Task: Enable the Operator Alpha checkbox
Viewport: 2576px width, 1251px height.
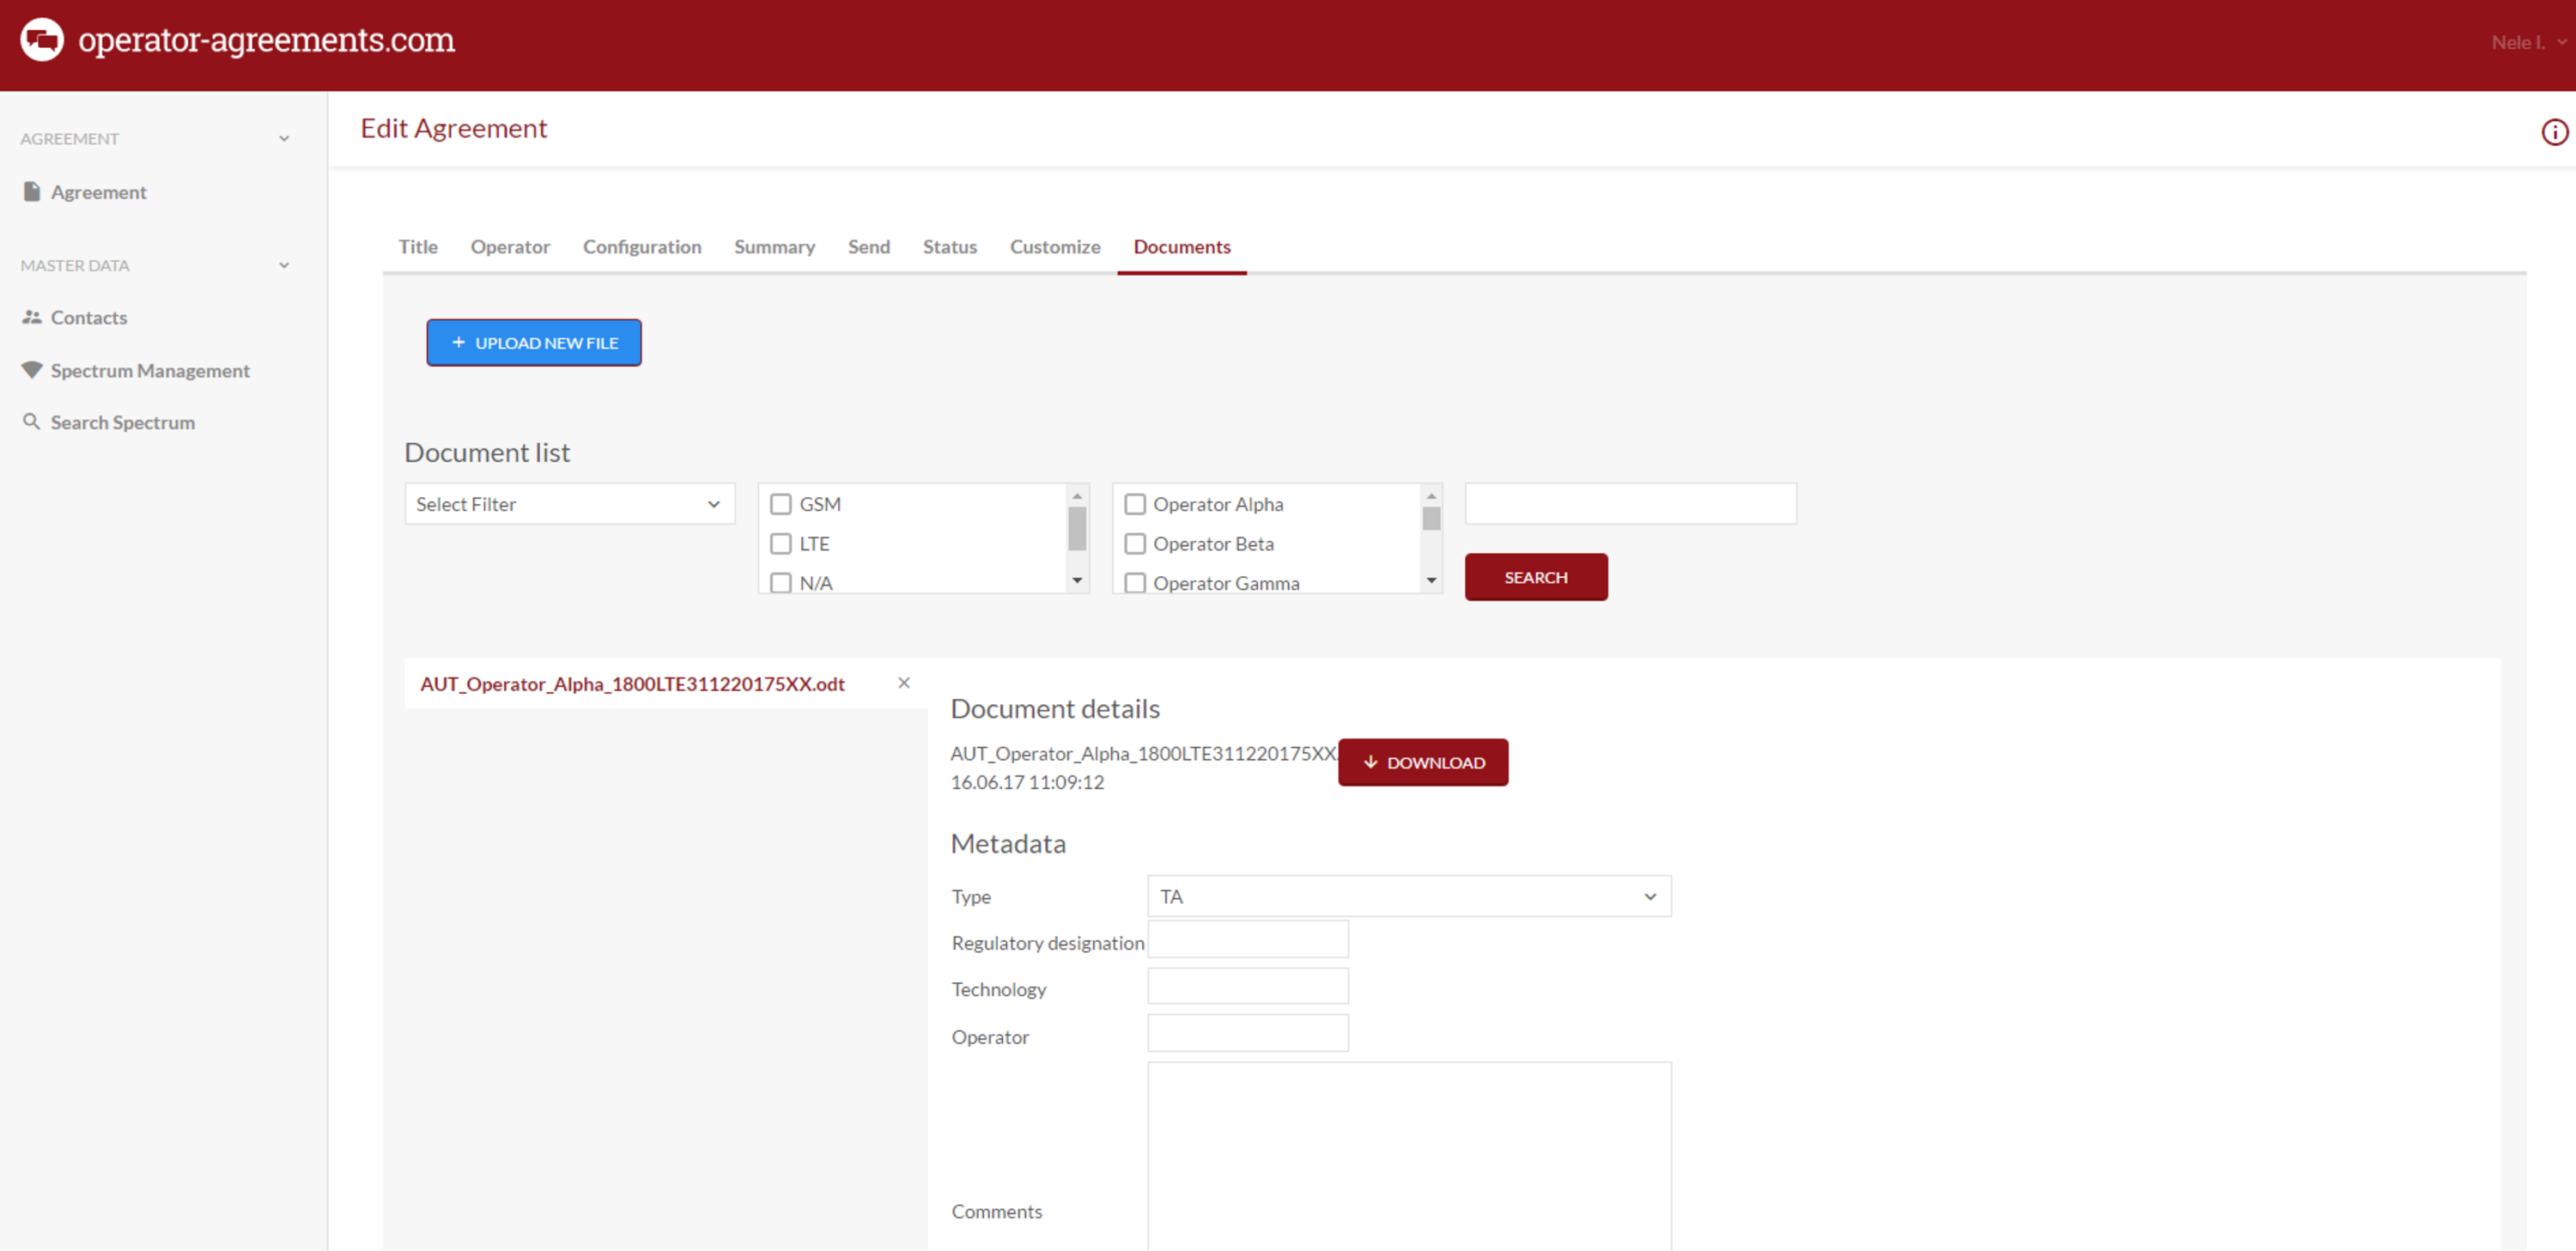Action: coord(1135,504)
